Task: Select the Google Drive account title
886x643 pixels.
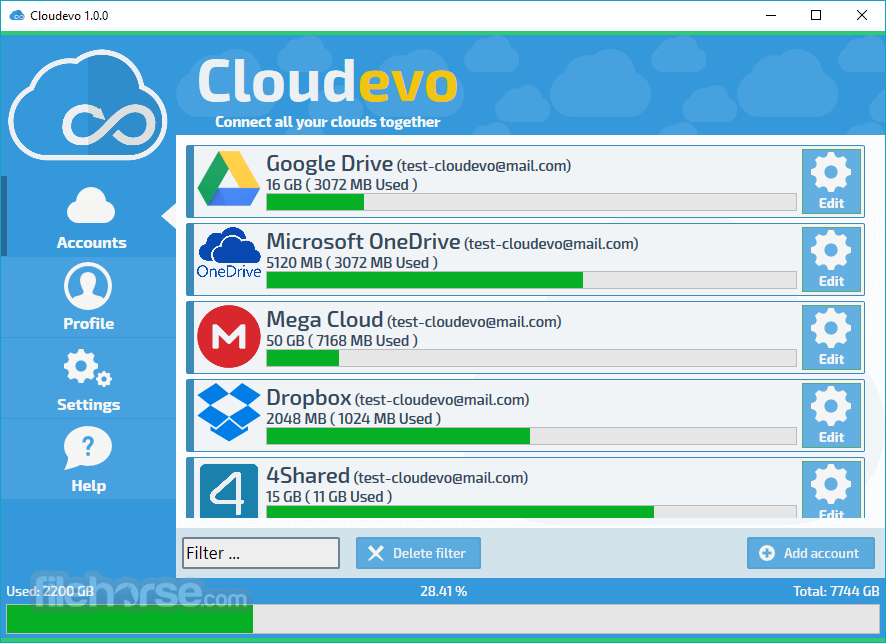Action: coord(329,164)
